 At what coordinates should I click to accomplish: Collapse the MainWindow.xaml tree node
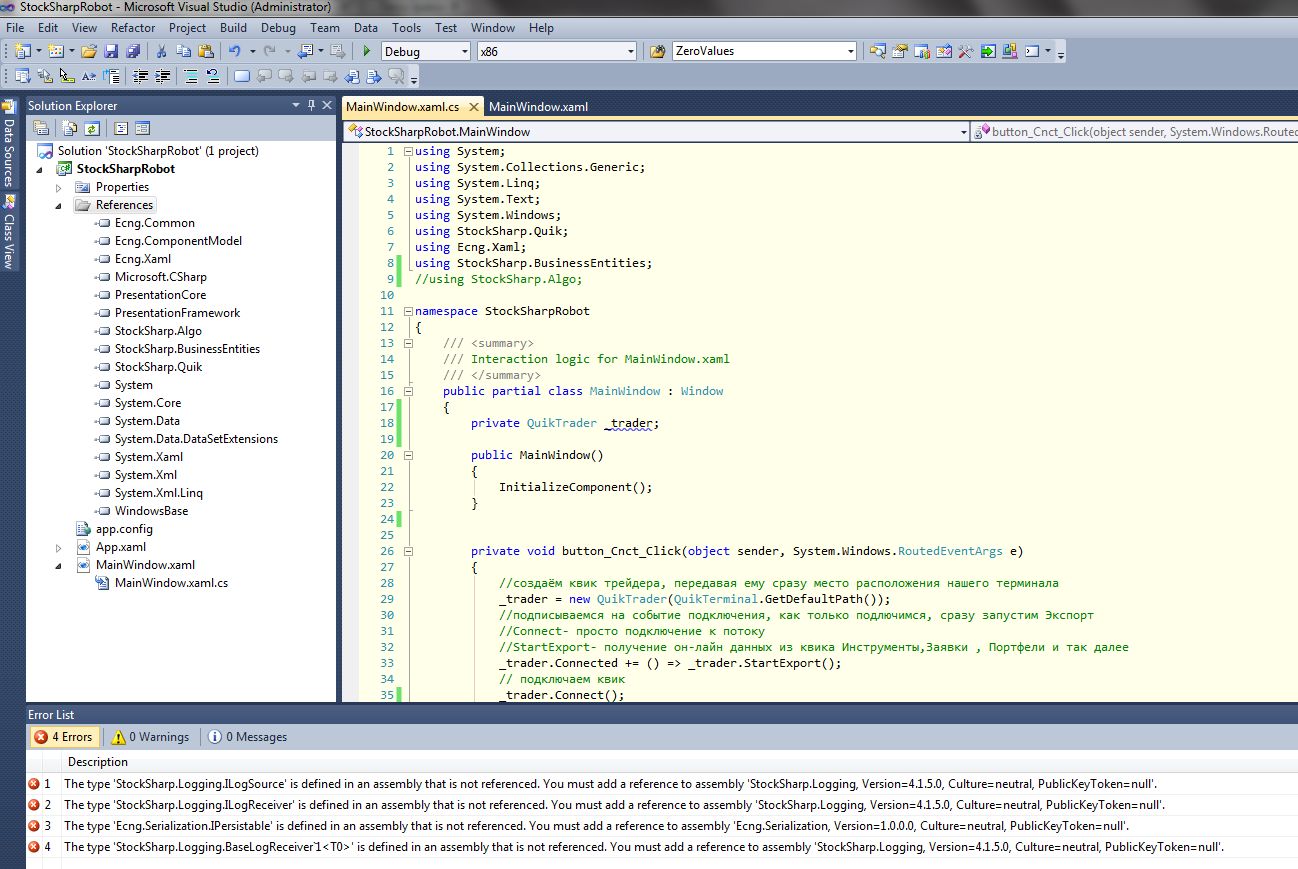pyautogui.click(x=59, y=565)
